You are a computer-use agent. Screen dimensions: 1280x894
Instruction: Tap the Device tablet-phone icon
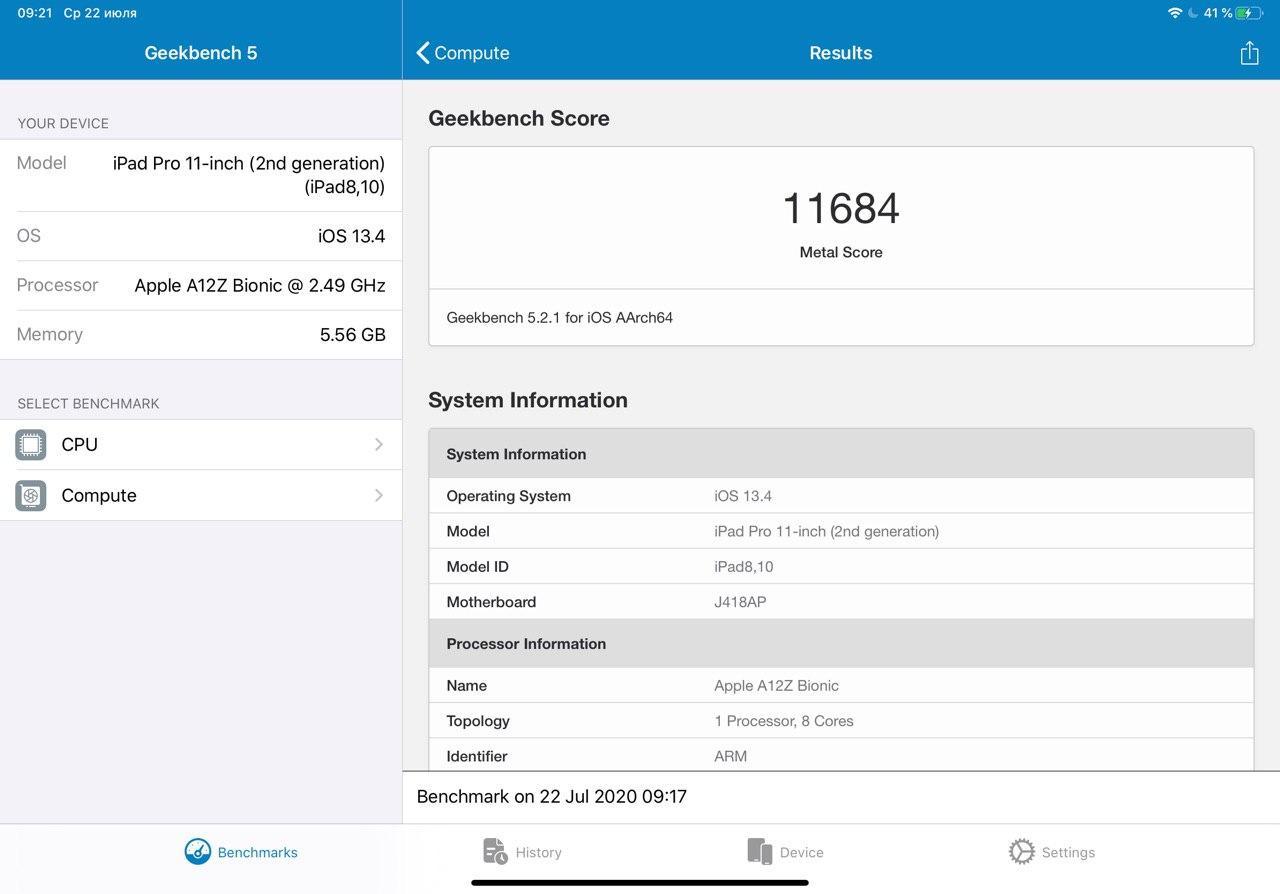pyautogui.click(x=760, y=852)
